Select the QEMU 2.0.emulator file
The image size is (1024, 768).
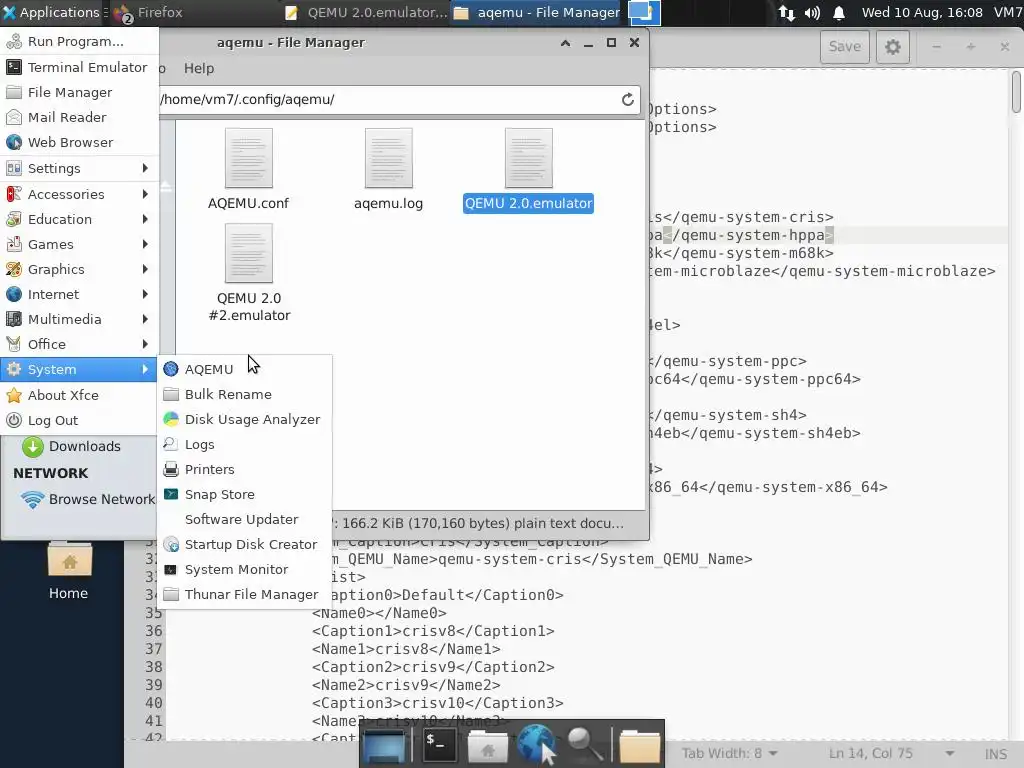pos(528,169)
